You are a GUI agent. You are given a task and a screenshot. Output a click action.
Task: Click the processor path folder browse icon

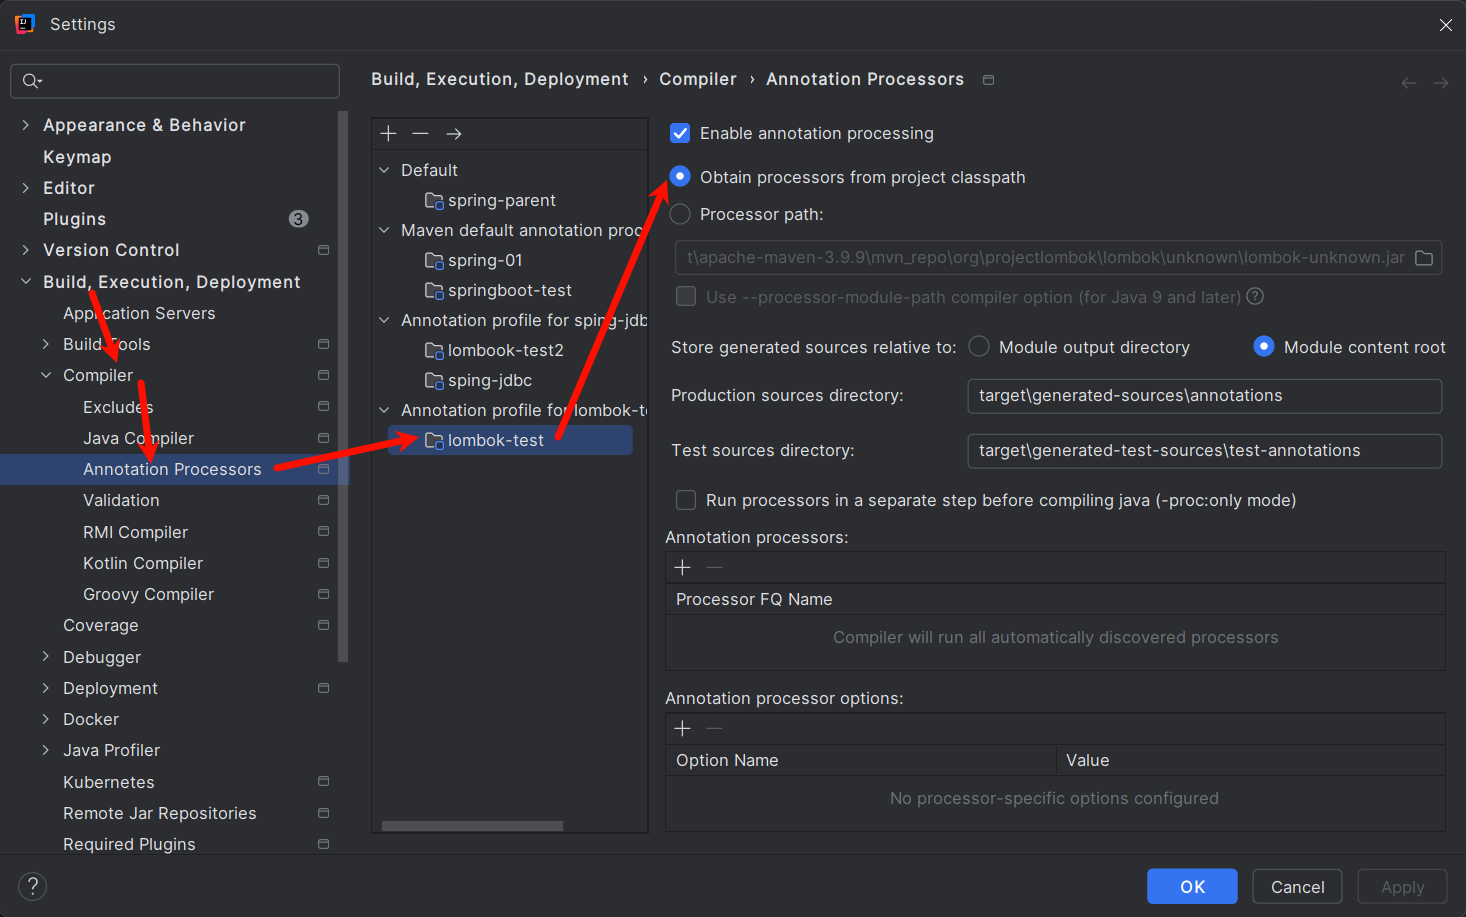1424,258
